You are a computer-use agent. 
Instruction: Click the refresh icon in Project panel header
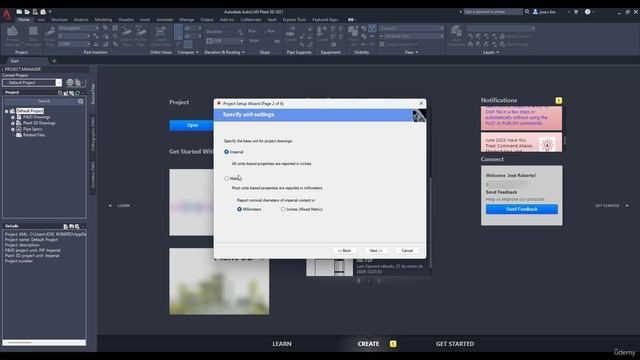77,93
